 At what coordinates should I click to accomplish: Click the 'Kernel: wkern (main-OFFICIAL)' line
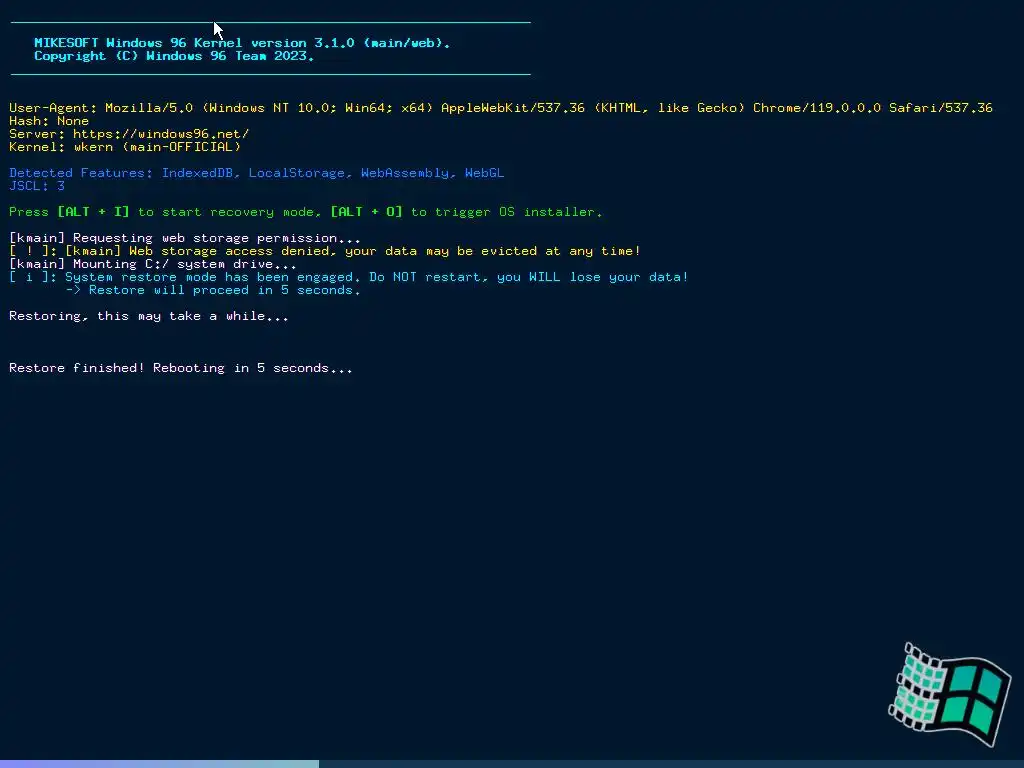point(125,147)
